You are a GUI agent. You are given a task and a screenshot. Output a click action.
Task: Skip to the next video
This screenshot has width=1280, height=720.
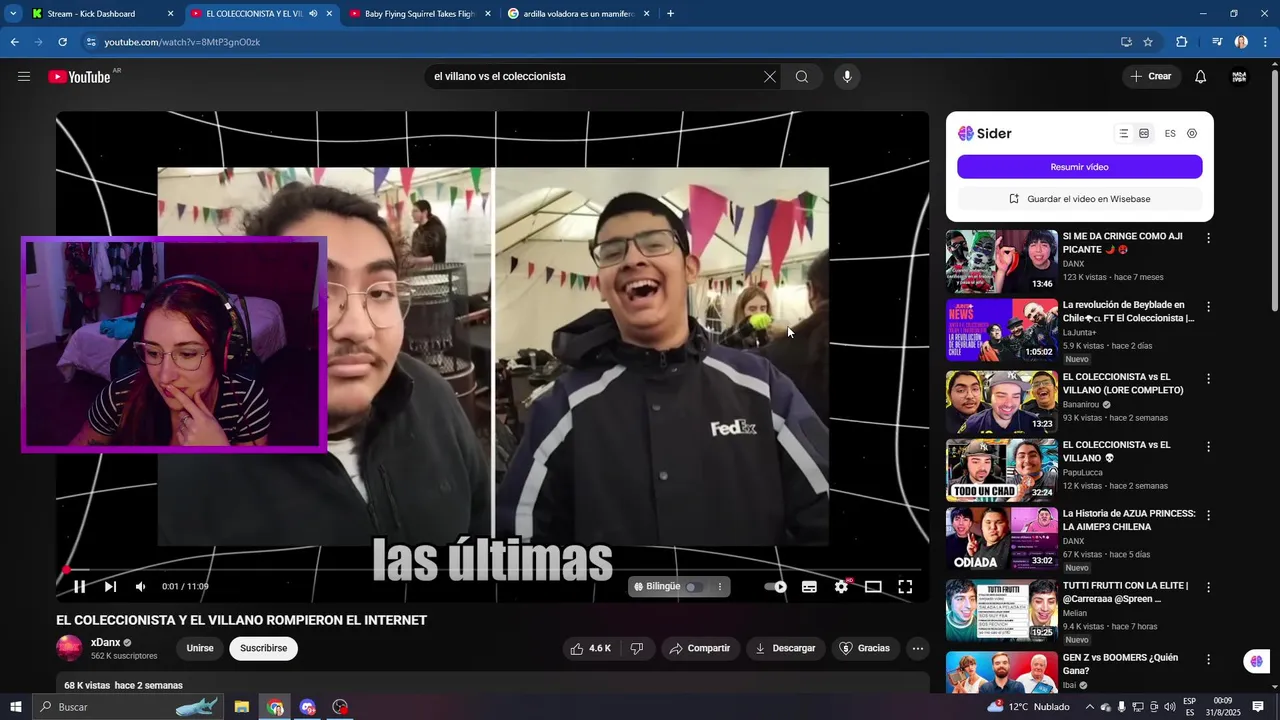110,587
